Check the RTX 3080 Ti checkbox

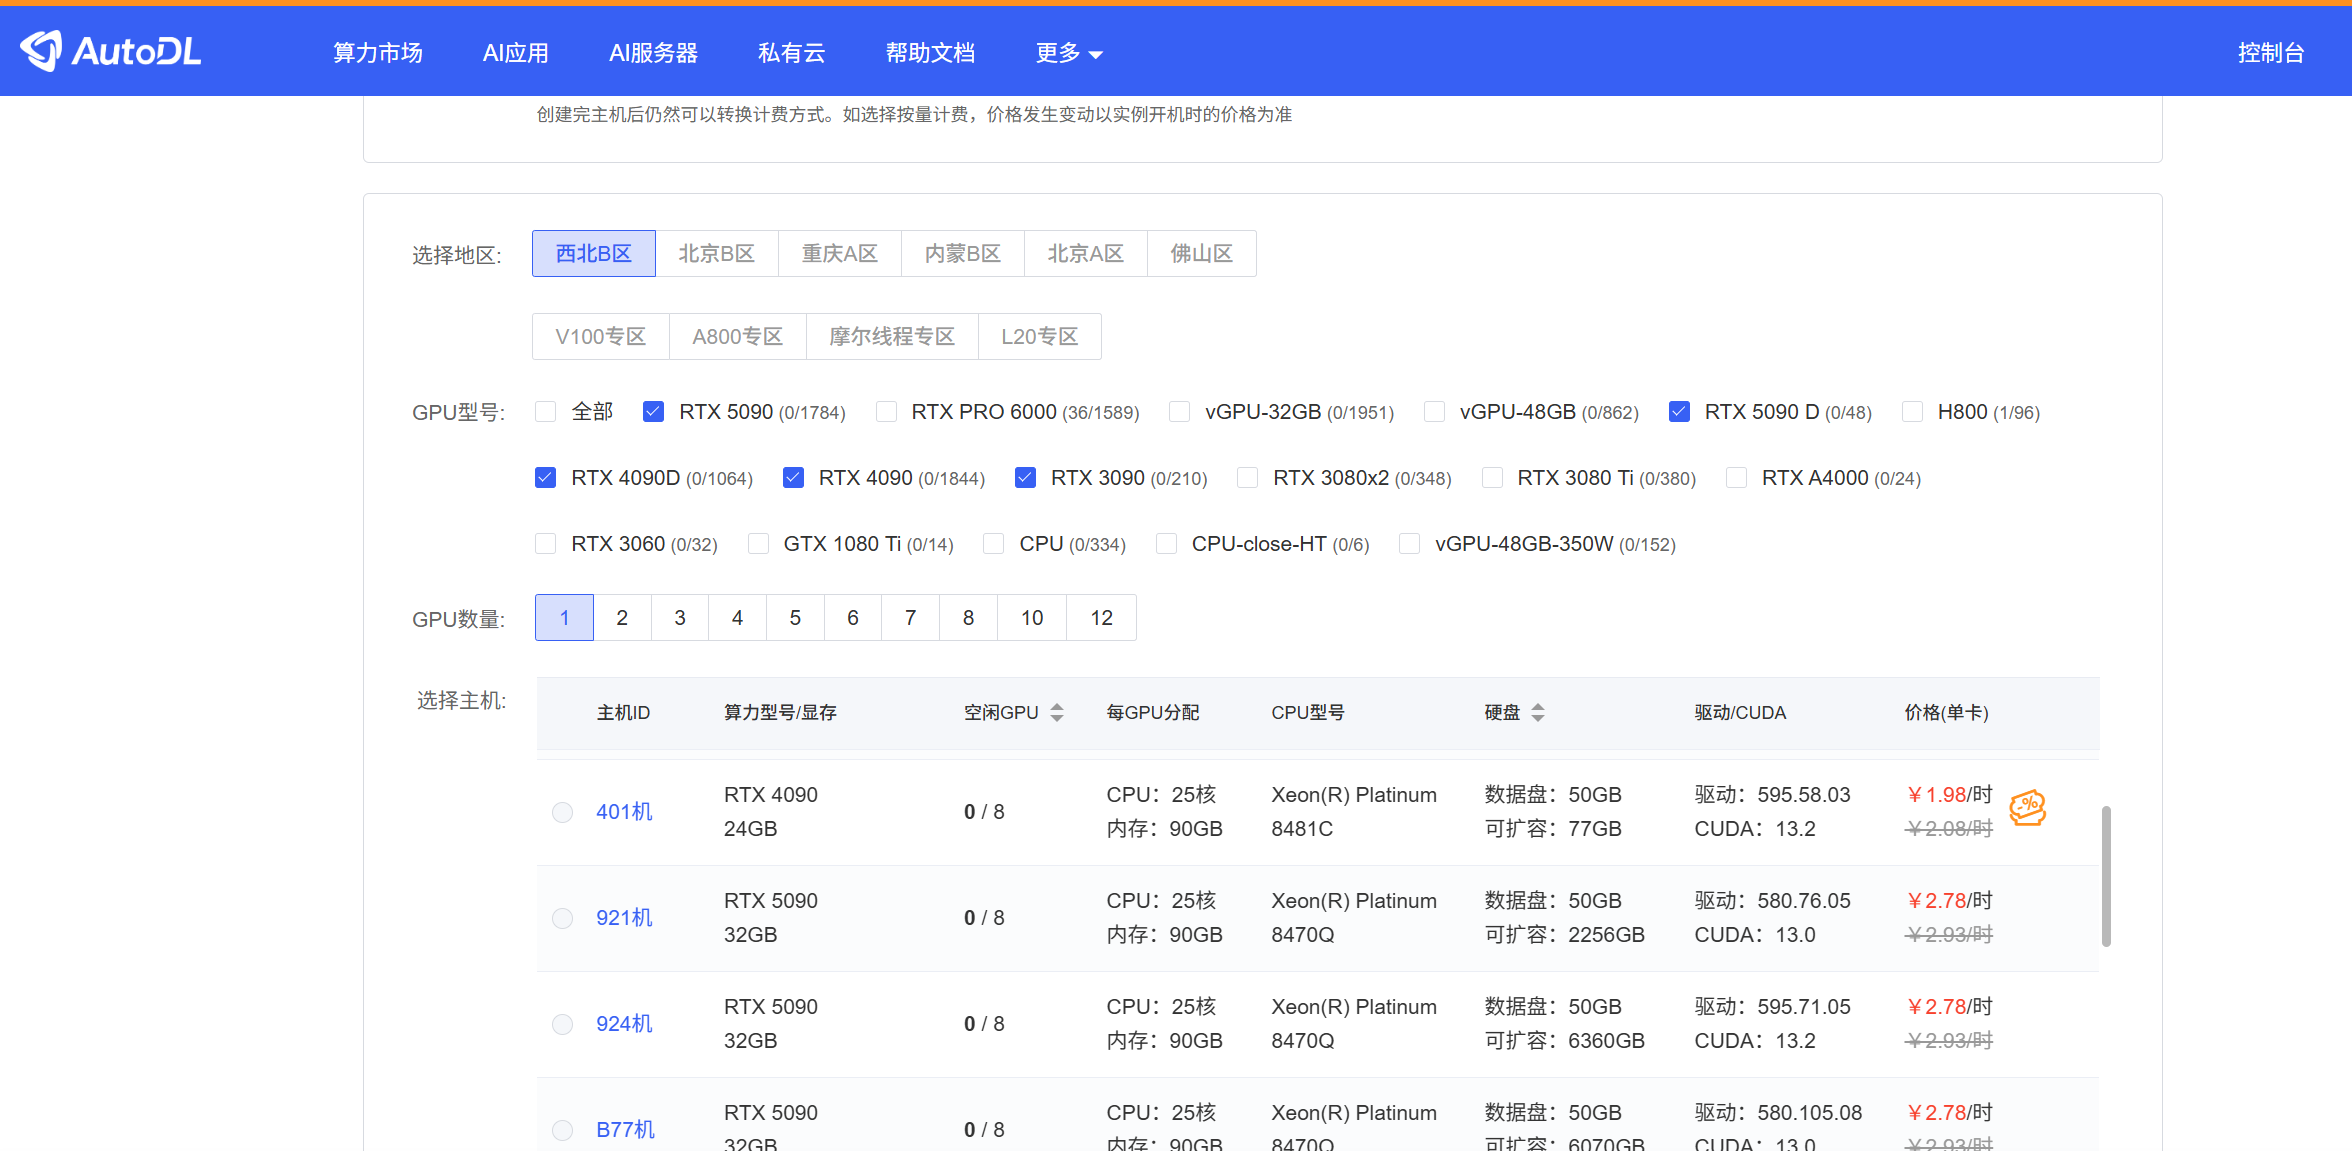click(1493, 478)
